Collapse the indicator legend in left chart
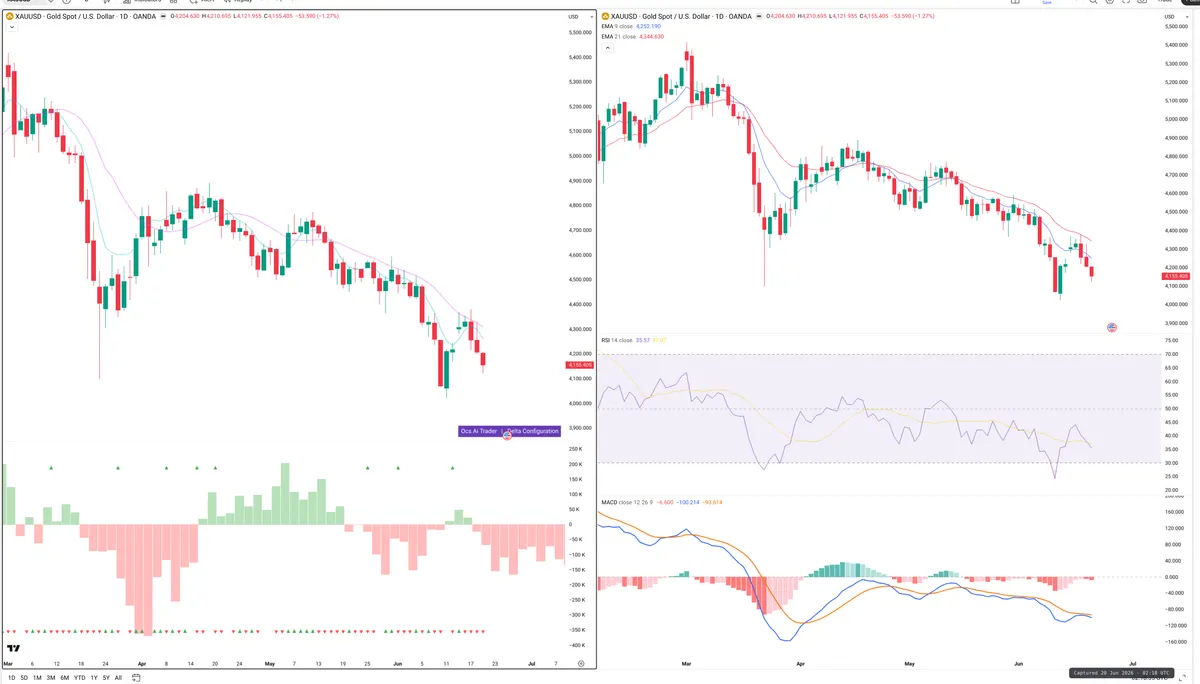Screen dimensions: 1200x684 tap(12, 28)
